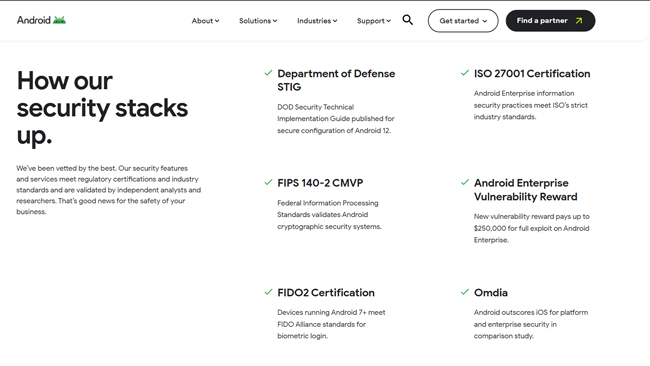
Task: Expand the About menu chevron
Action: tap(217, 21)
